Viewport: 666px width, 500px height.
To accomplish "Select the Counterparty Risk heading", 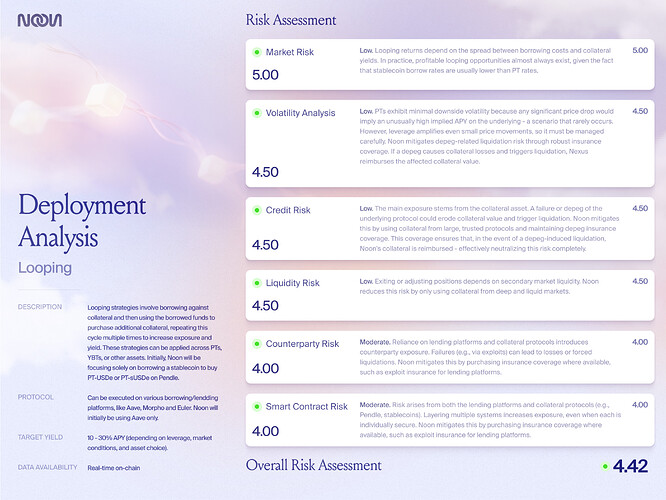I will pos(302,344).
